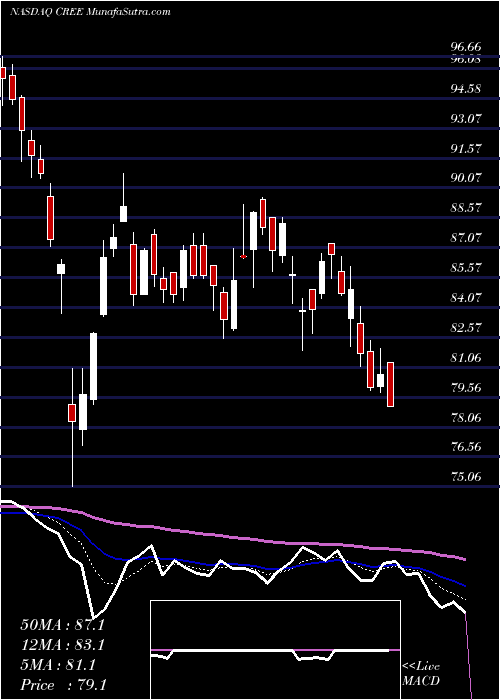Click the 82.57 price axis label
This screenshot has height=700, width=500.
click(x=465, y=328)
